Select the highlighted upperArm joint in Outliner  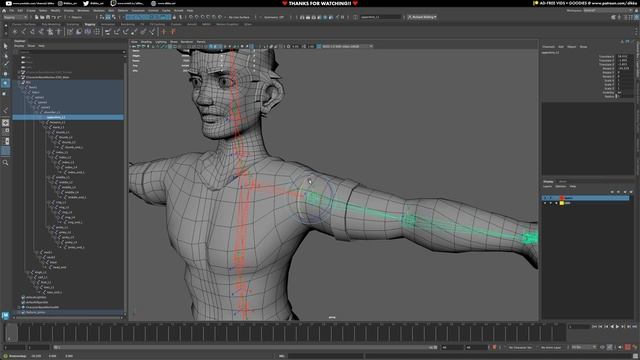[x=68, y=117]
